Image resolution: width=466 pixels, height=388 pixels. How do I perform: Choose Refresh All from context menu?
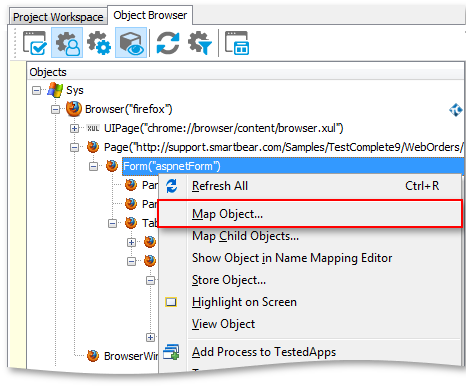pos(310,186)
